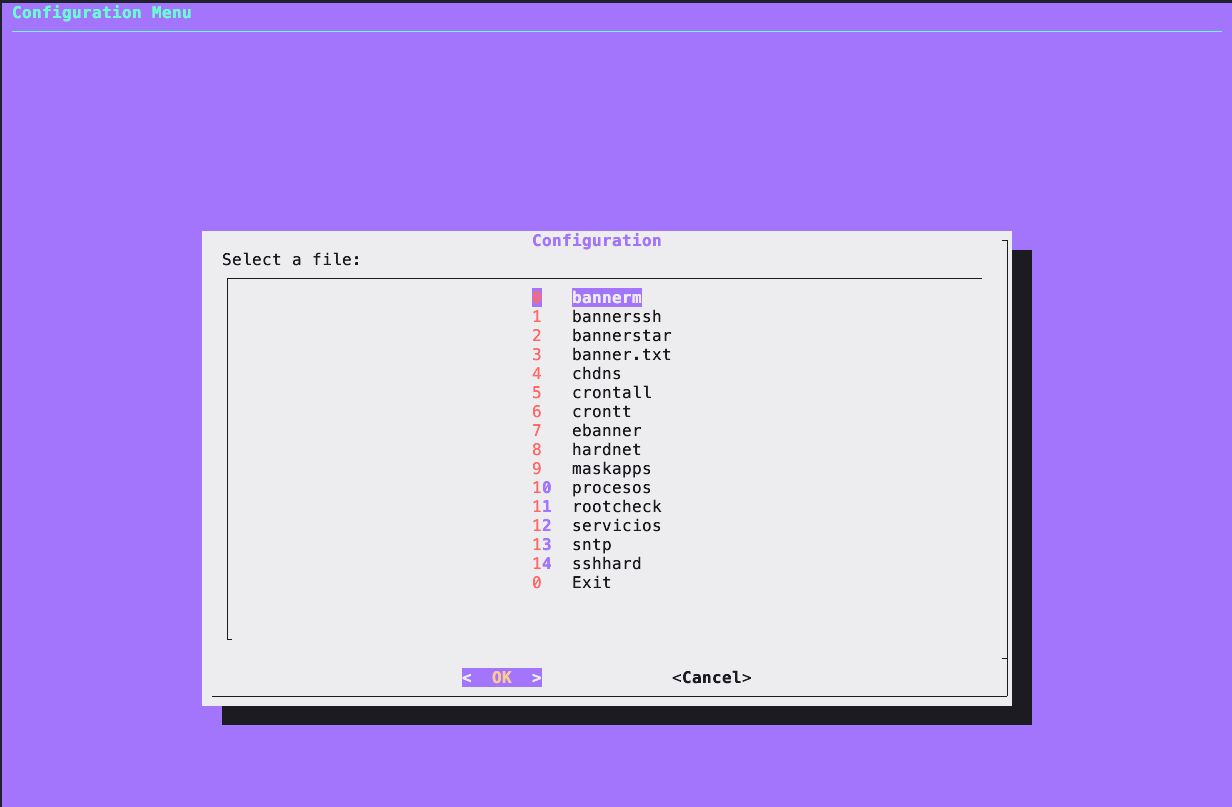This screenshot has height=807, width=1232.
Task: Select sshhard from the menu
Action: 606,564
